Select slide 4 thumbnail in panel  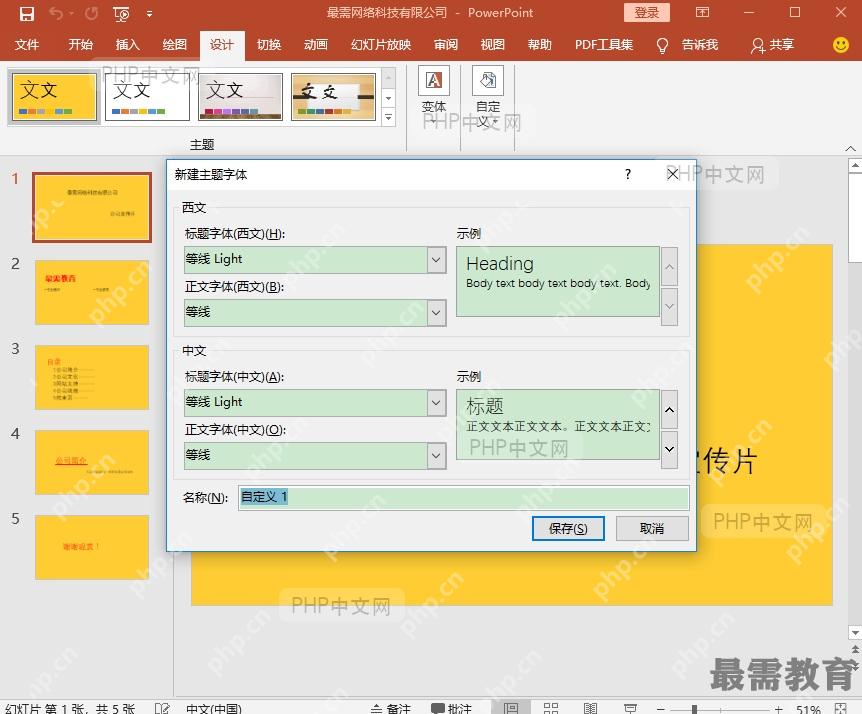(x=92, y=463)
